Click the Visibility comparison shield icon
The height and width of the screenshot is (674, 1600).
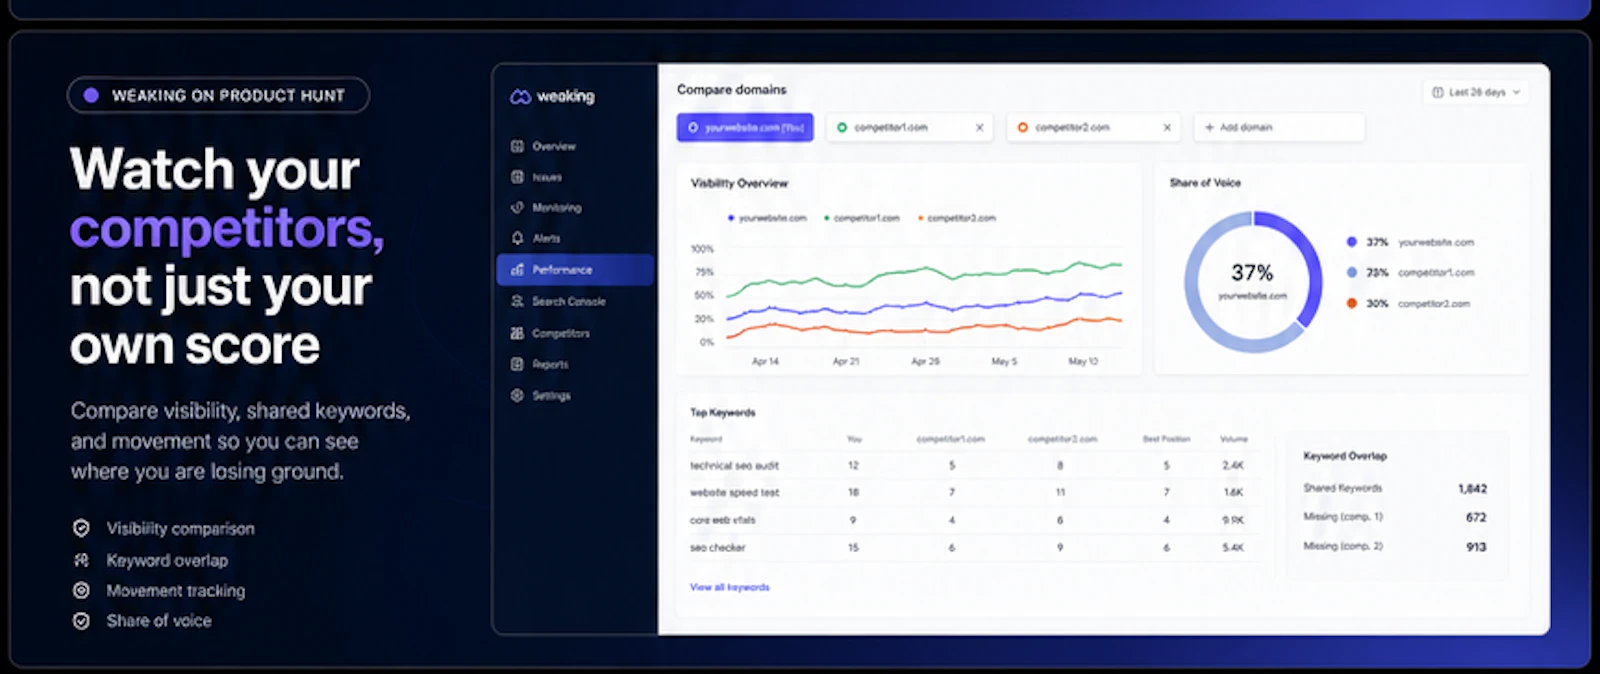click(81, 528)
